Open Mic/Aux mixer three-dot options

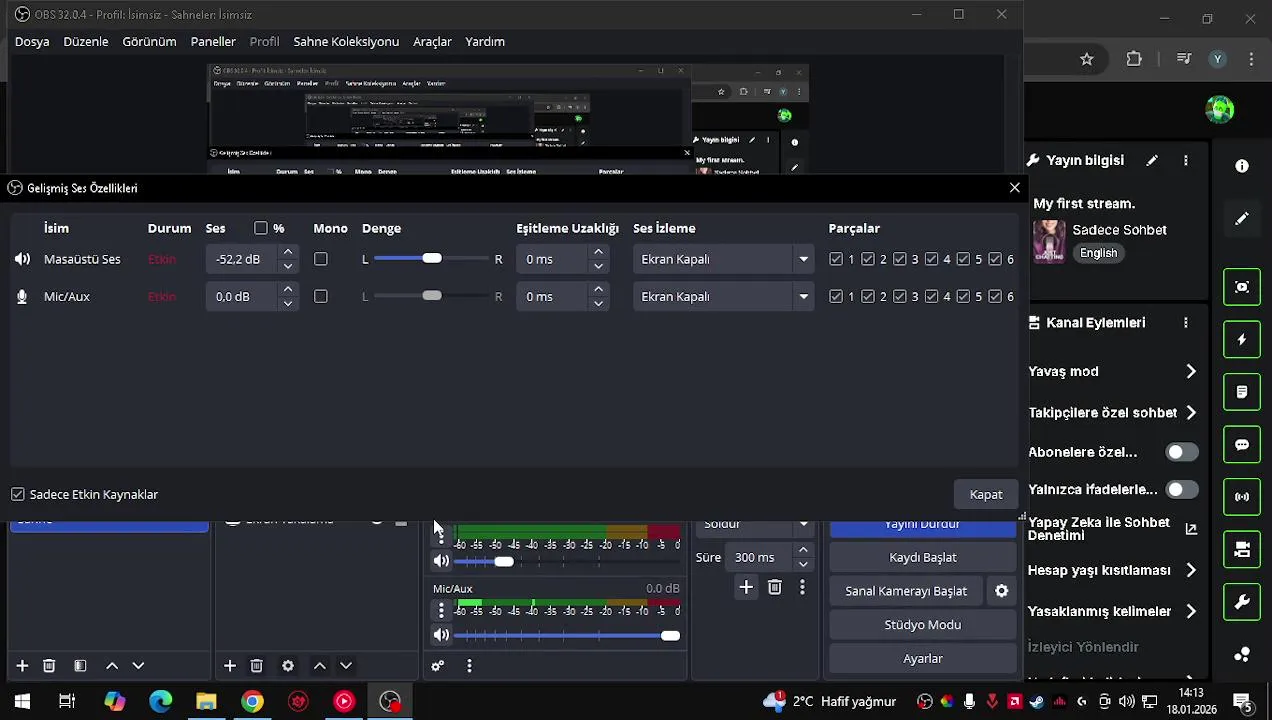(441, 610)
